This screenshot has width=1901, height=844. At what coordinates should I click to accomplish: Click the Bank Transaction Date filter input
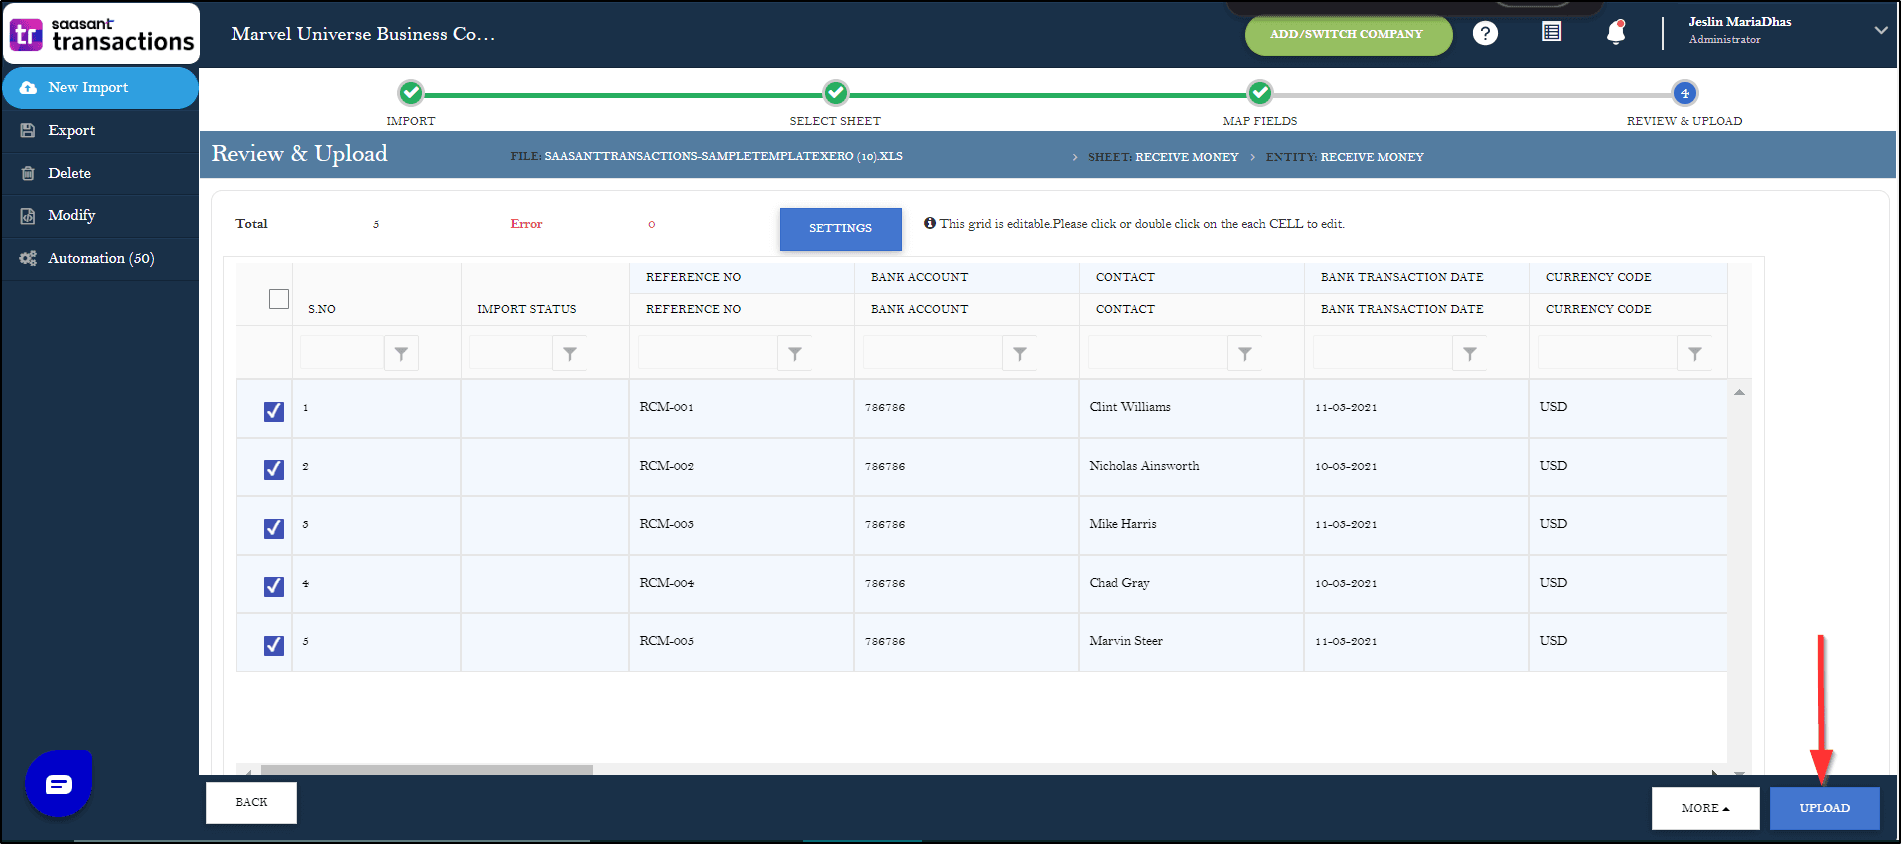[x=1383, y=353]
